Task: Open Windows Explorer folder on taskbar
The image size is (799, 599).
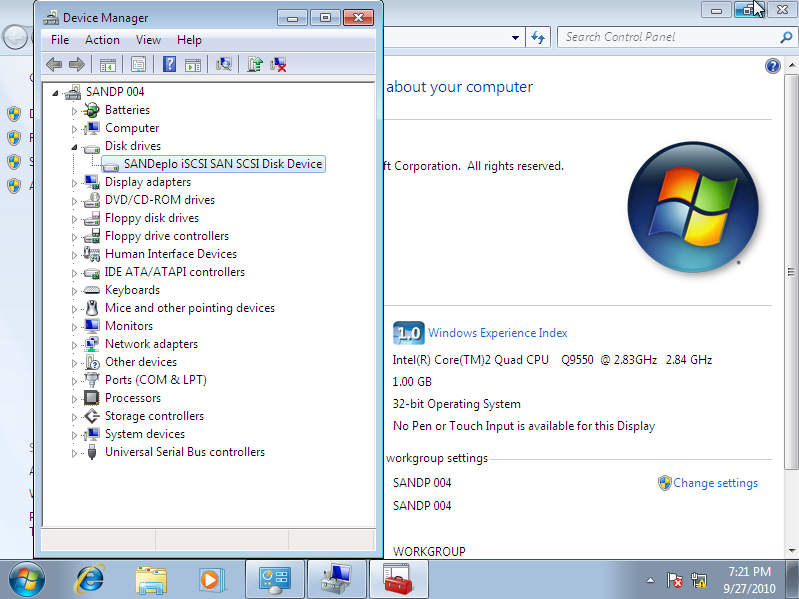Action: [151, 580]
